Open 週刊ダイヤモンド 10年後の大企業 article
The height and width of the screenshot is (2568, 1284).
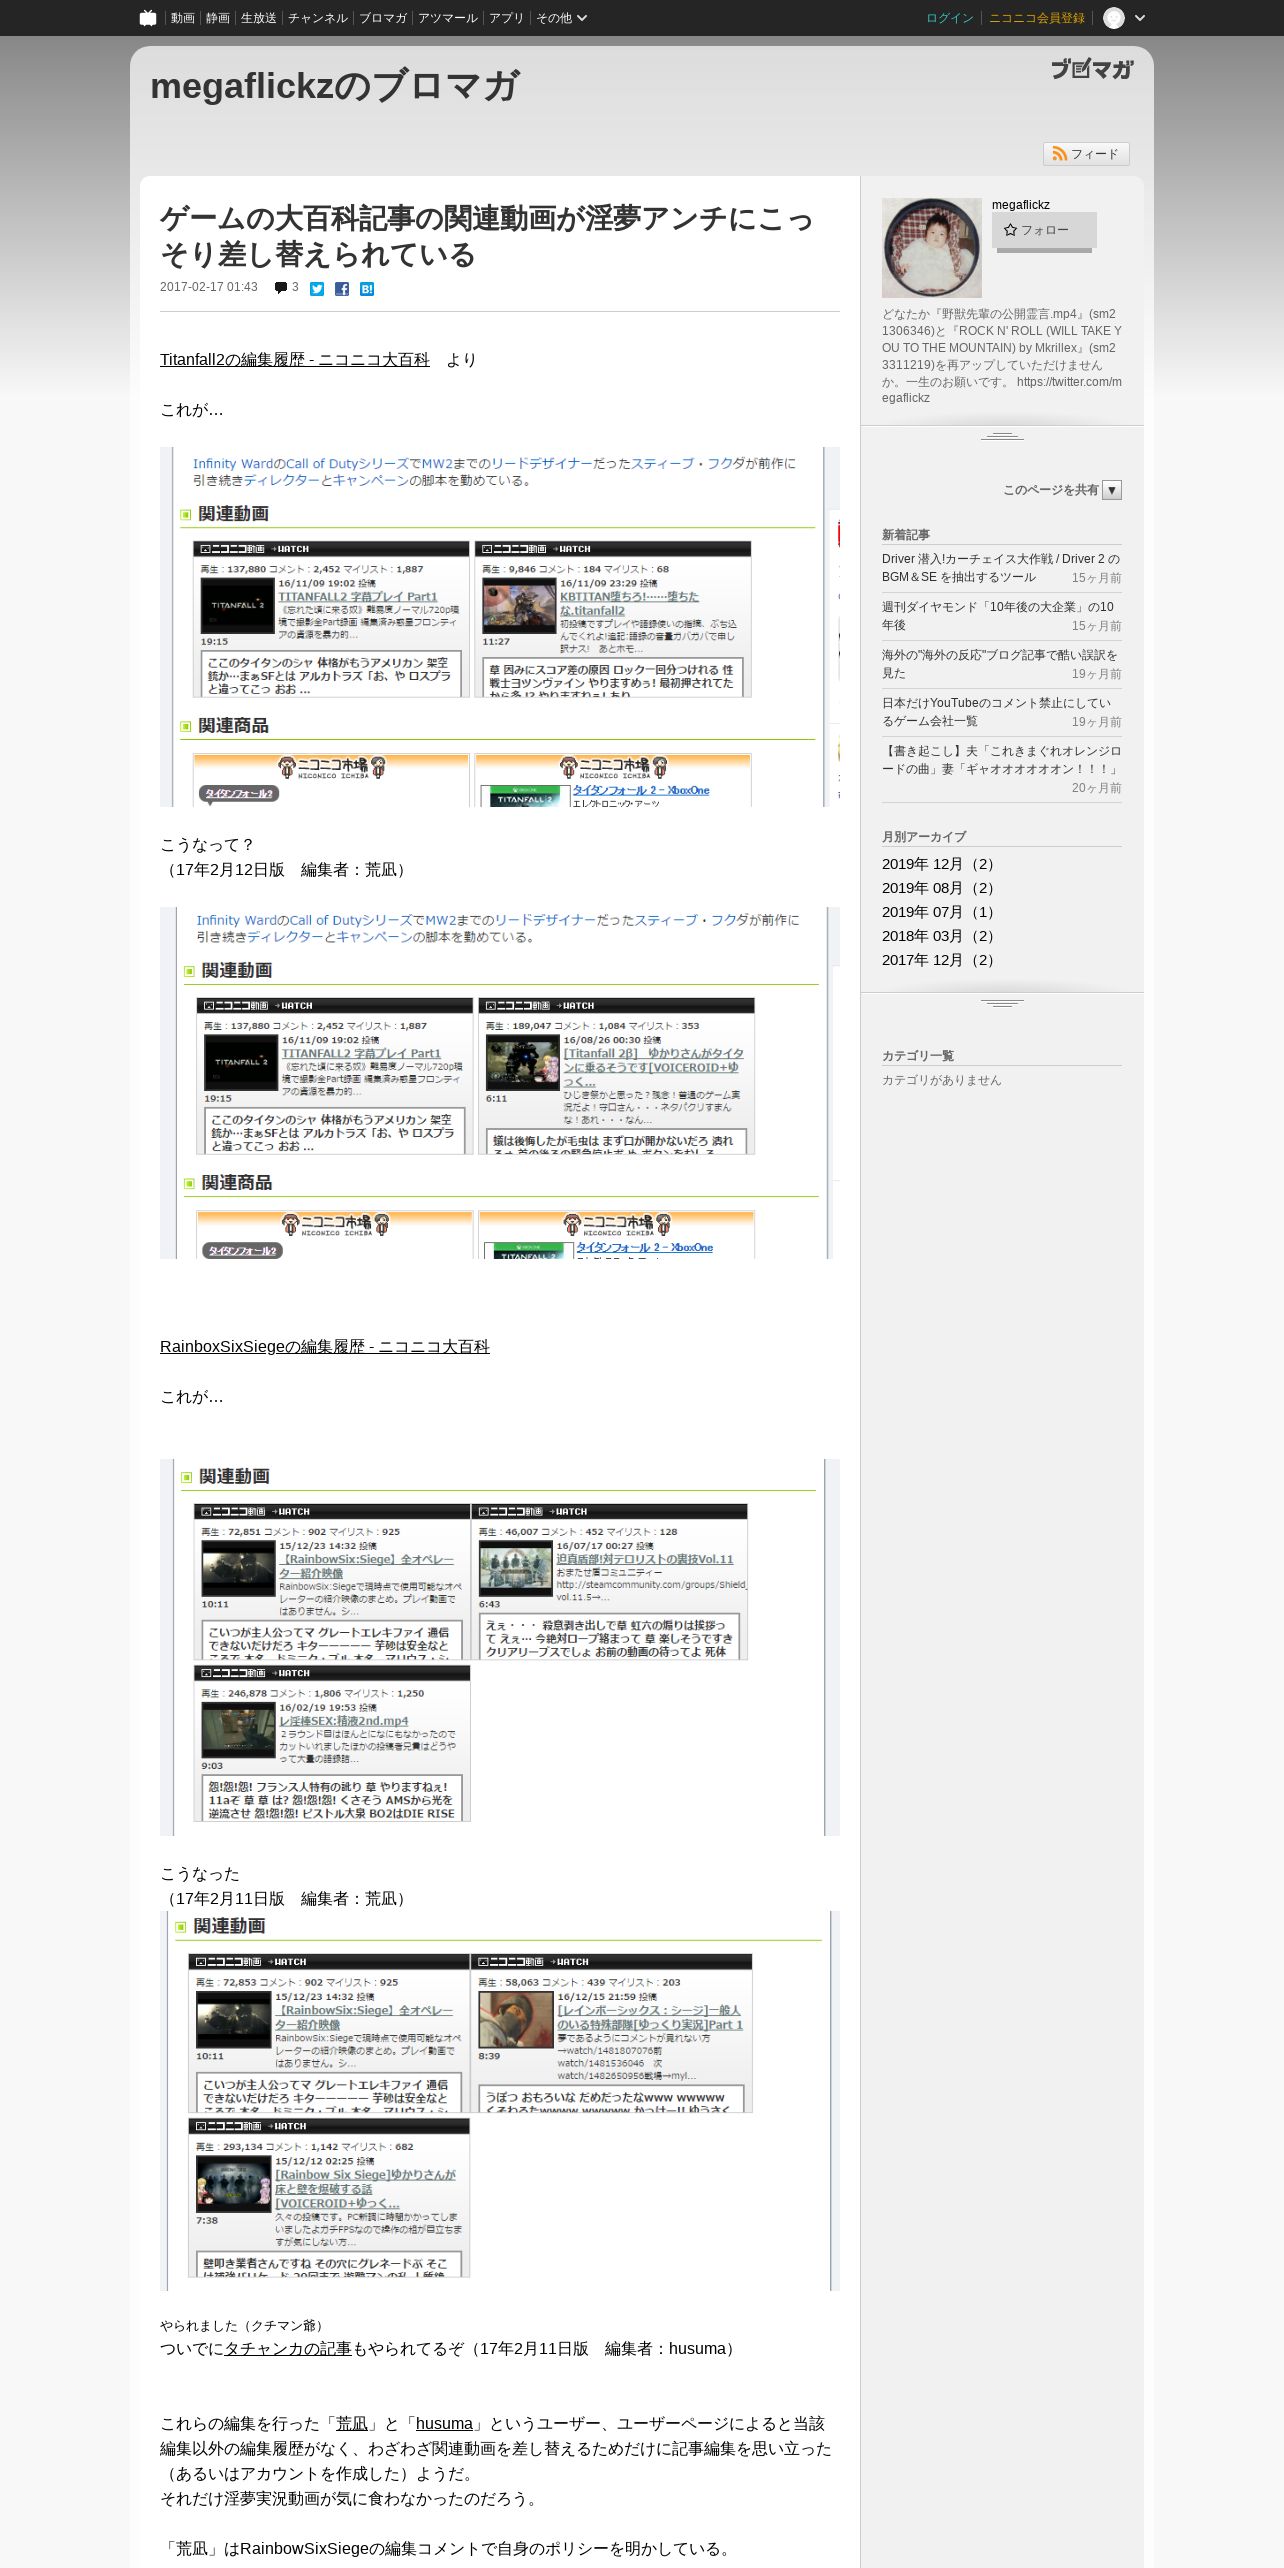pyautogui.click(x=998, y=616)
